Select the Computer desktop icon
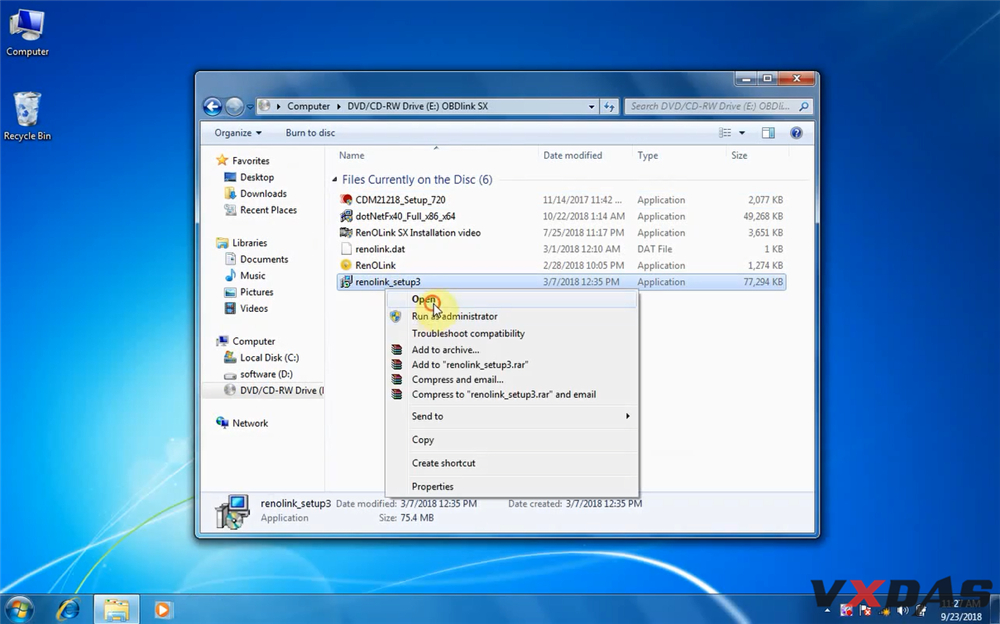Image resolution: width=1000 pixels, height=624 pixels. [x=27, y=34]
